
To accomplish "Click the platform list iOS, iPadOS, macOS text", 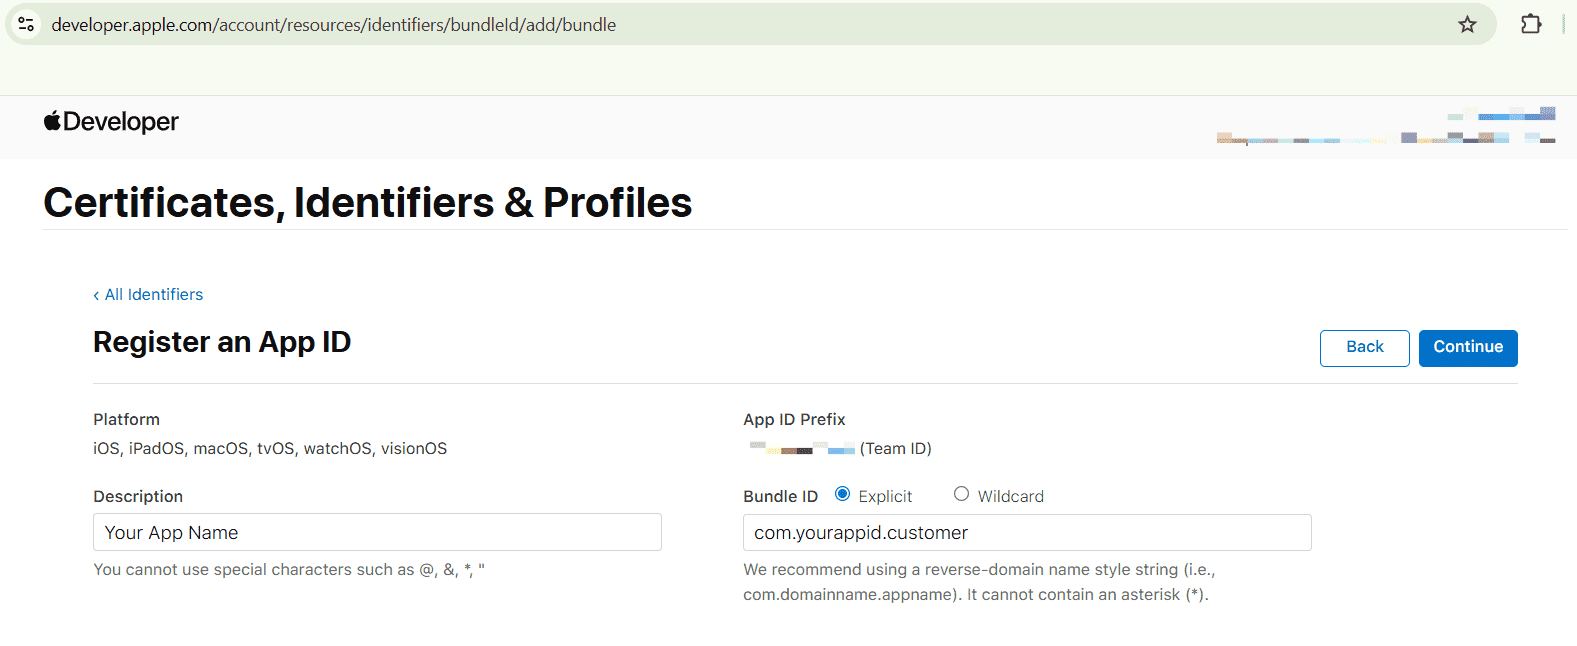I will [270, 449].
